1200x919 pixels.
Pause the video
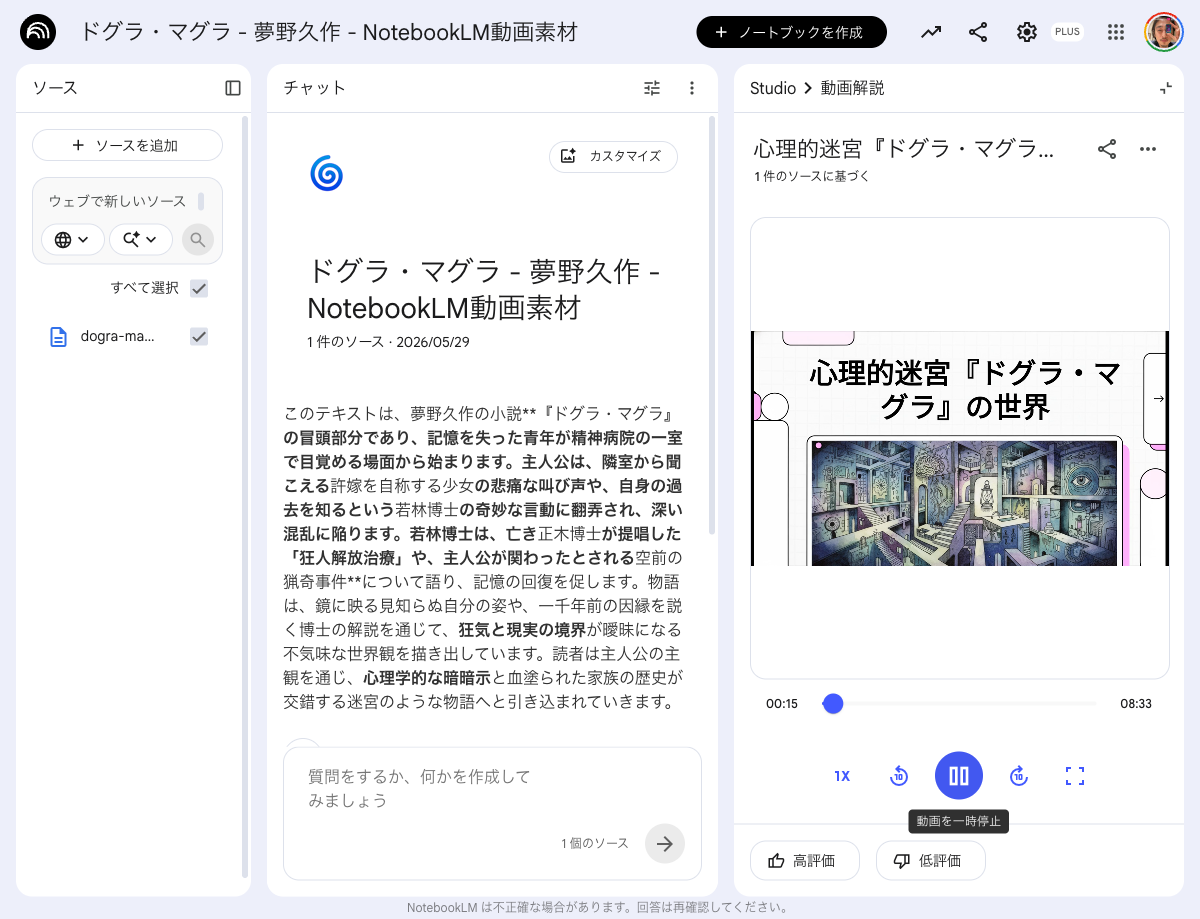point(959,776)
